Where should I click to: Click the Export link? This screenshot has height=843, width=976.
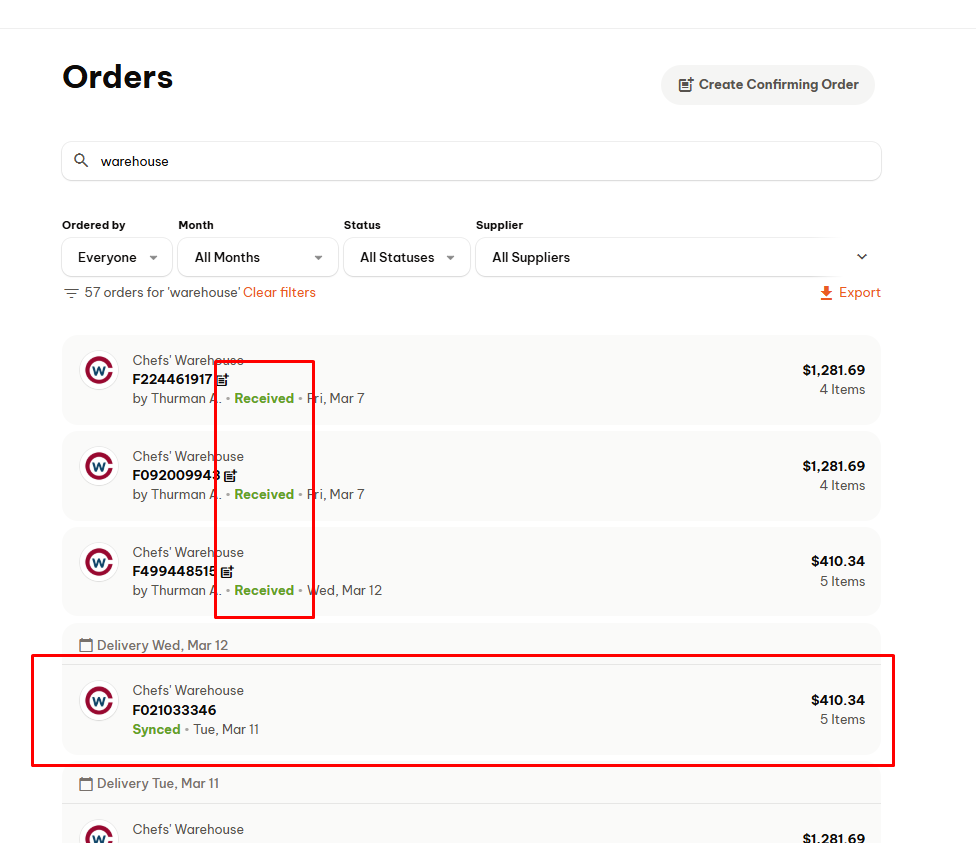850,293
